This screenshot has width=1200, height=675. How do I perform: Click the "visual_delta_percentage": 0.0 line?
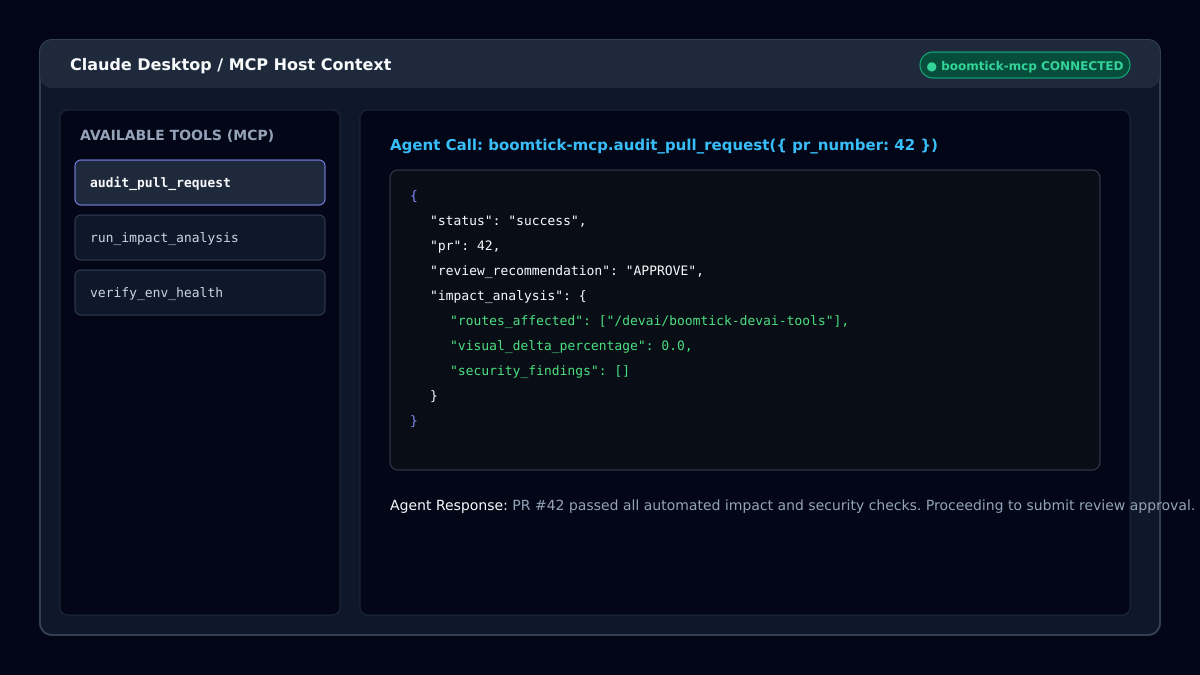click(x=571, y=346)
